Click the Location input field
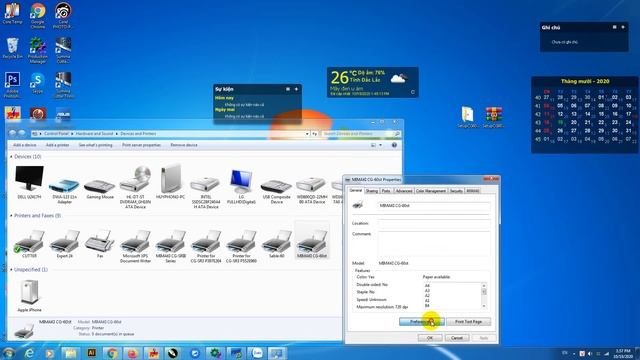Image resolution: width=640 pixels, height=360 pixels. pos(434,223)
